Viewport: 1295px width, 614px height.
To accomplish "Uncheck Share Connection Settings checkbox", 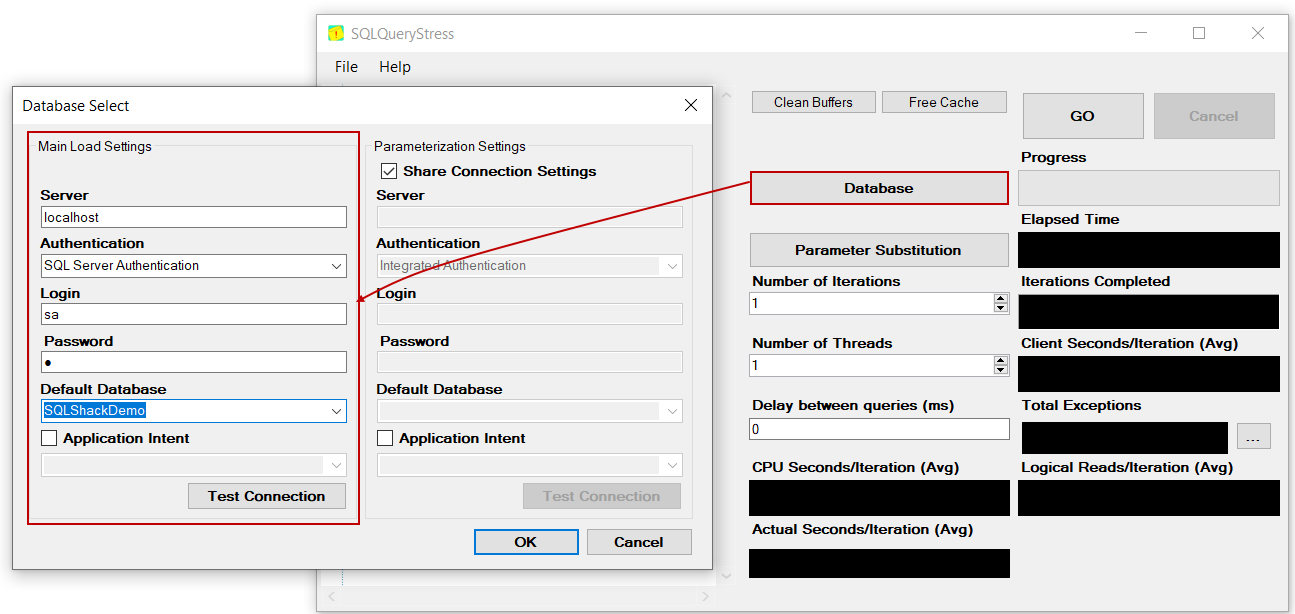I will pyautogui.click(x=389, y=171).
